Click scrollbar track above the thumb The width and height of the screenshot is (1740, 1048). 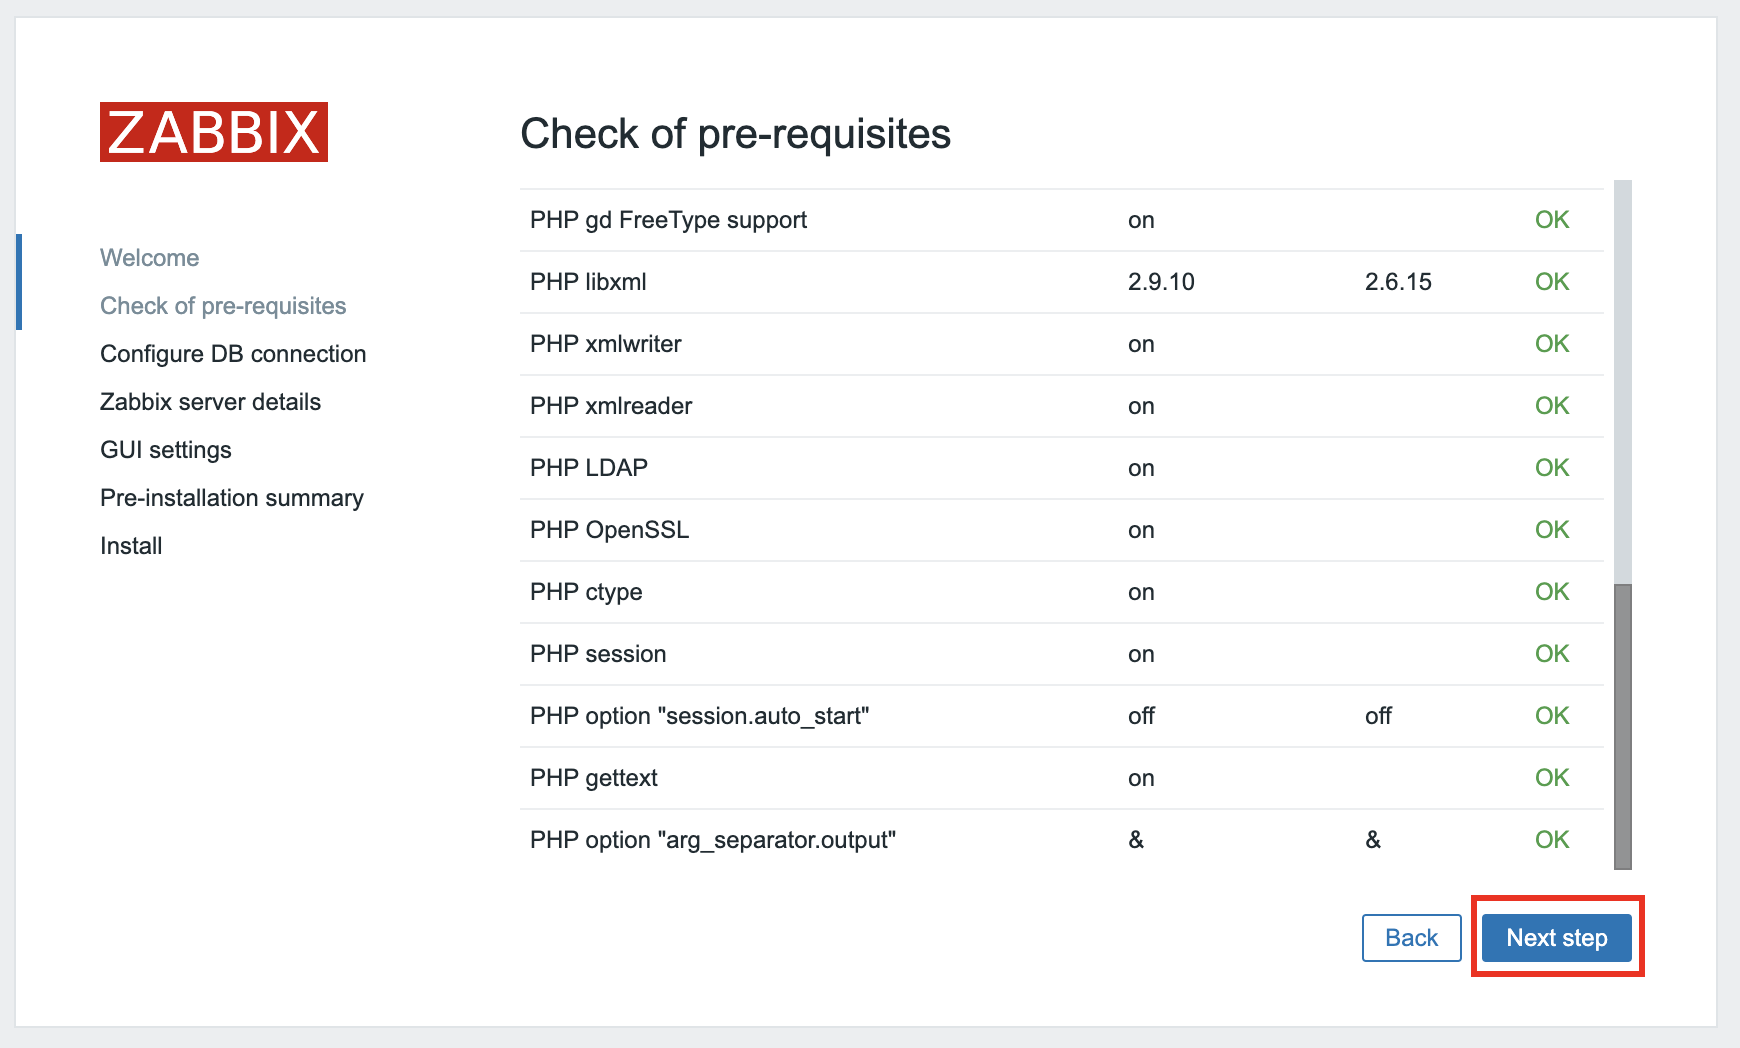click(1622, 380)
